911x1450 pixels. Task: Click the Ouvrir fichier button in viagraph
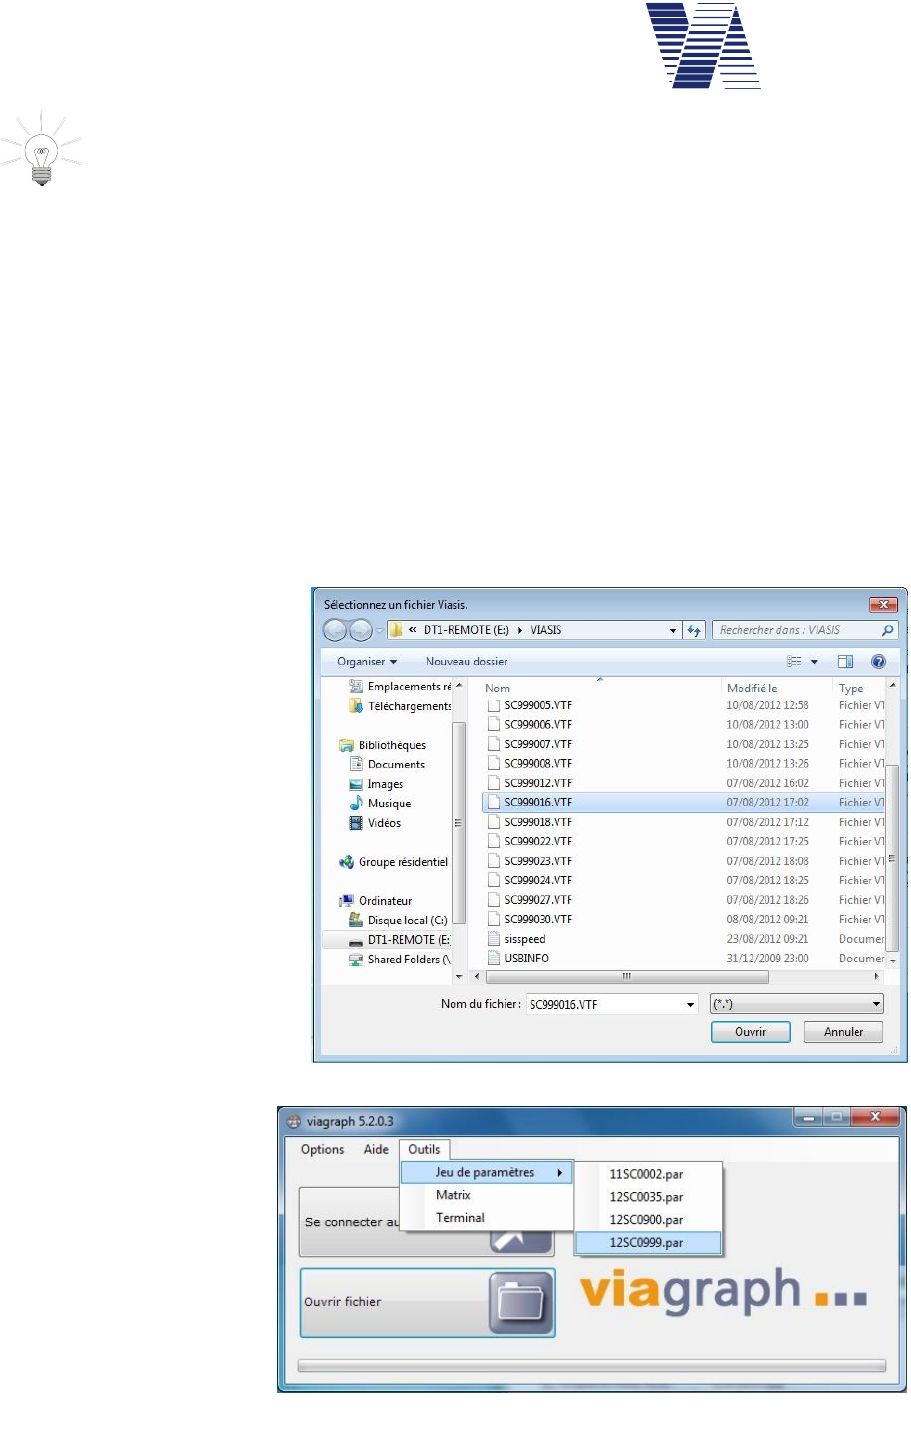(427, 1303)
